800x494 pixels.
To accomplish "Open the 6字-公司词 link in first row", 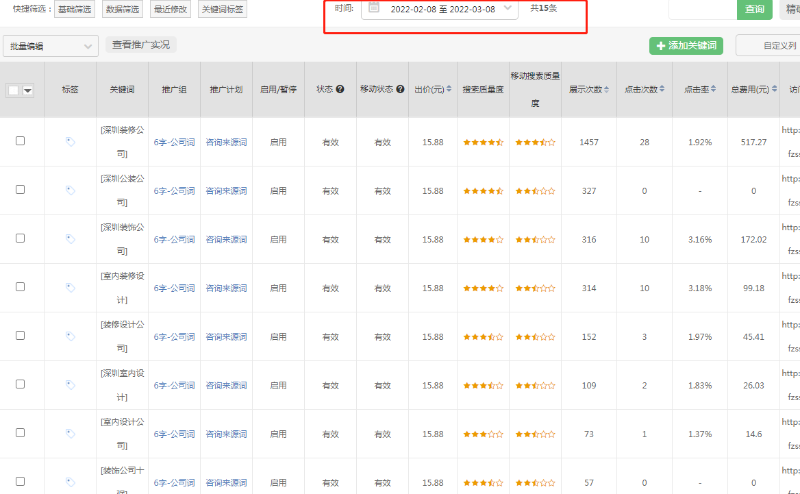I will pyautogui.click(x=174, y=142).
